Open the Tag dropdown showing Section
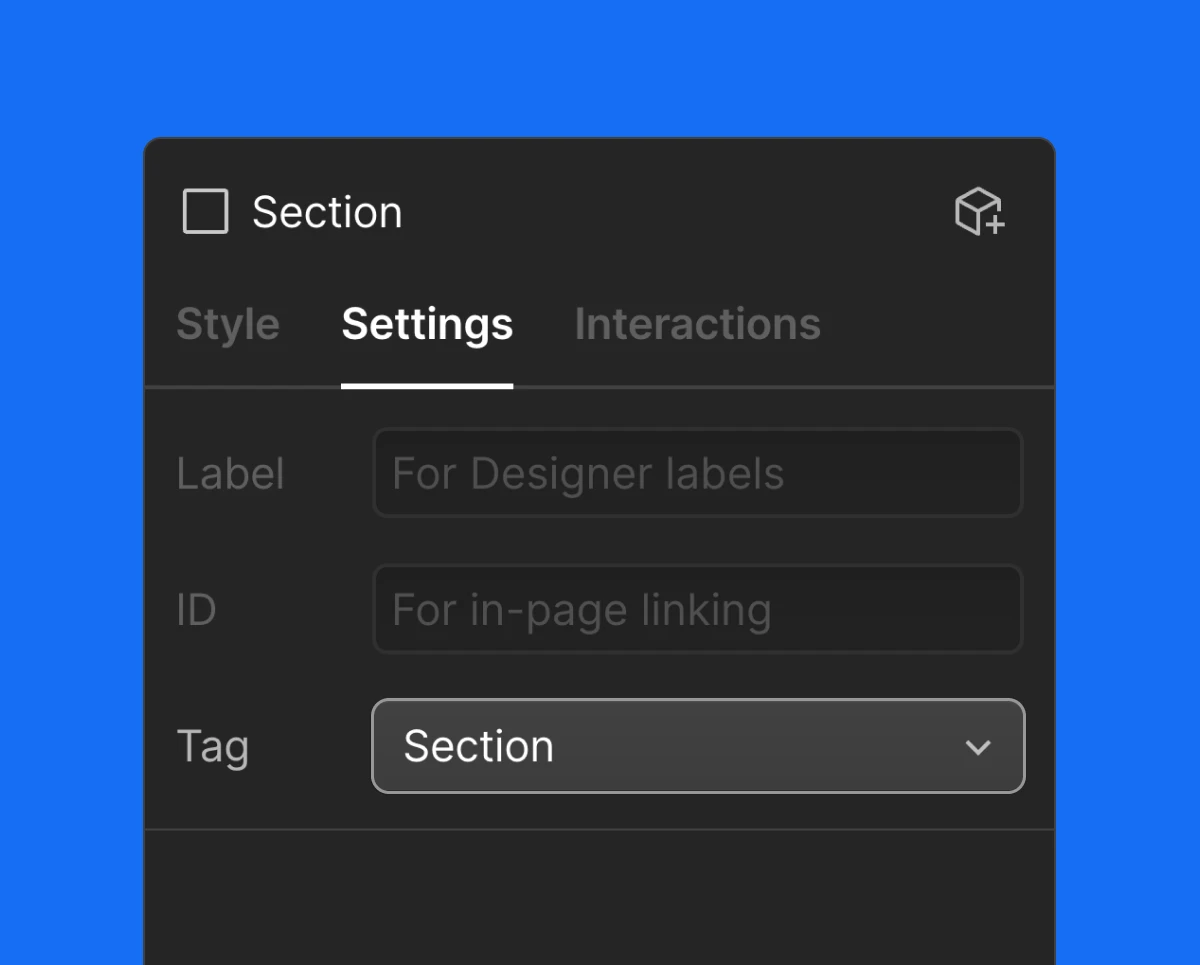Viewport: 1200px width, 965px height. coord(698,746)
